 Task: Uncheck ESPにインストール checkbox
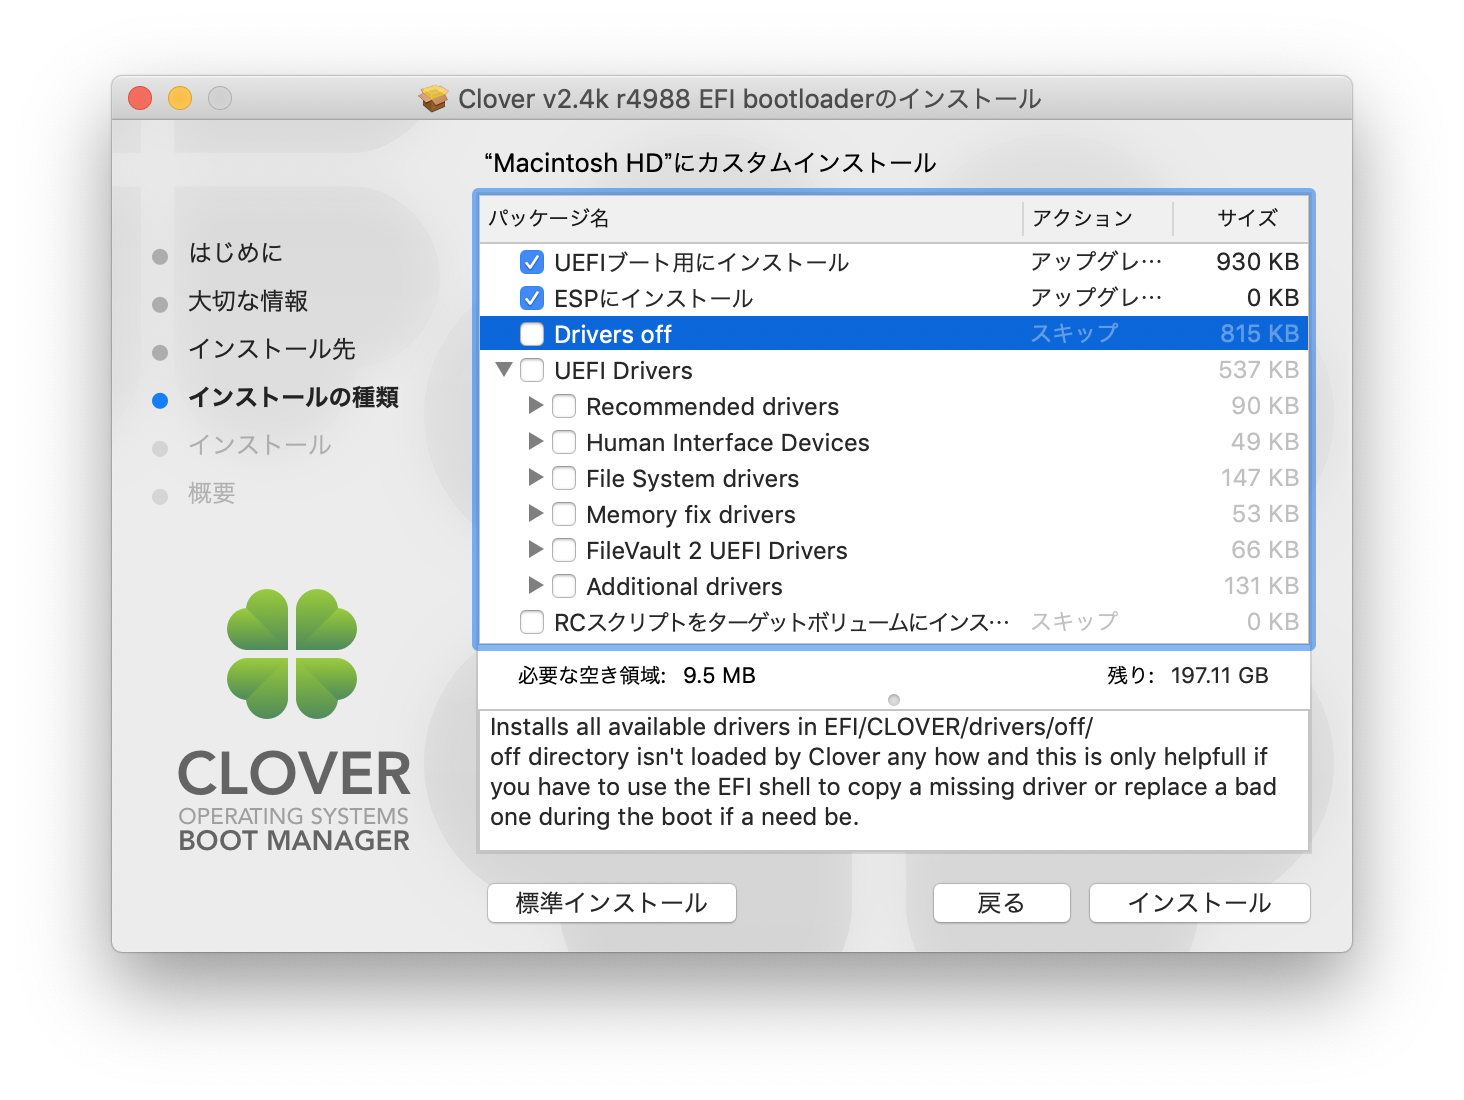[x=532, y=298]
